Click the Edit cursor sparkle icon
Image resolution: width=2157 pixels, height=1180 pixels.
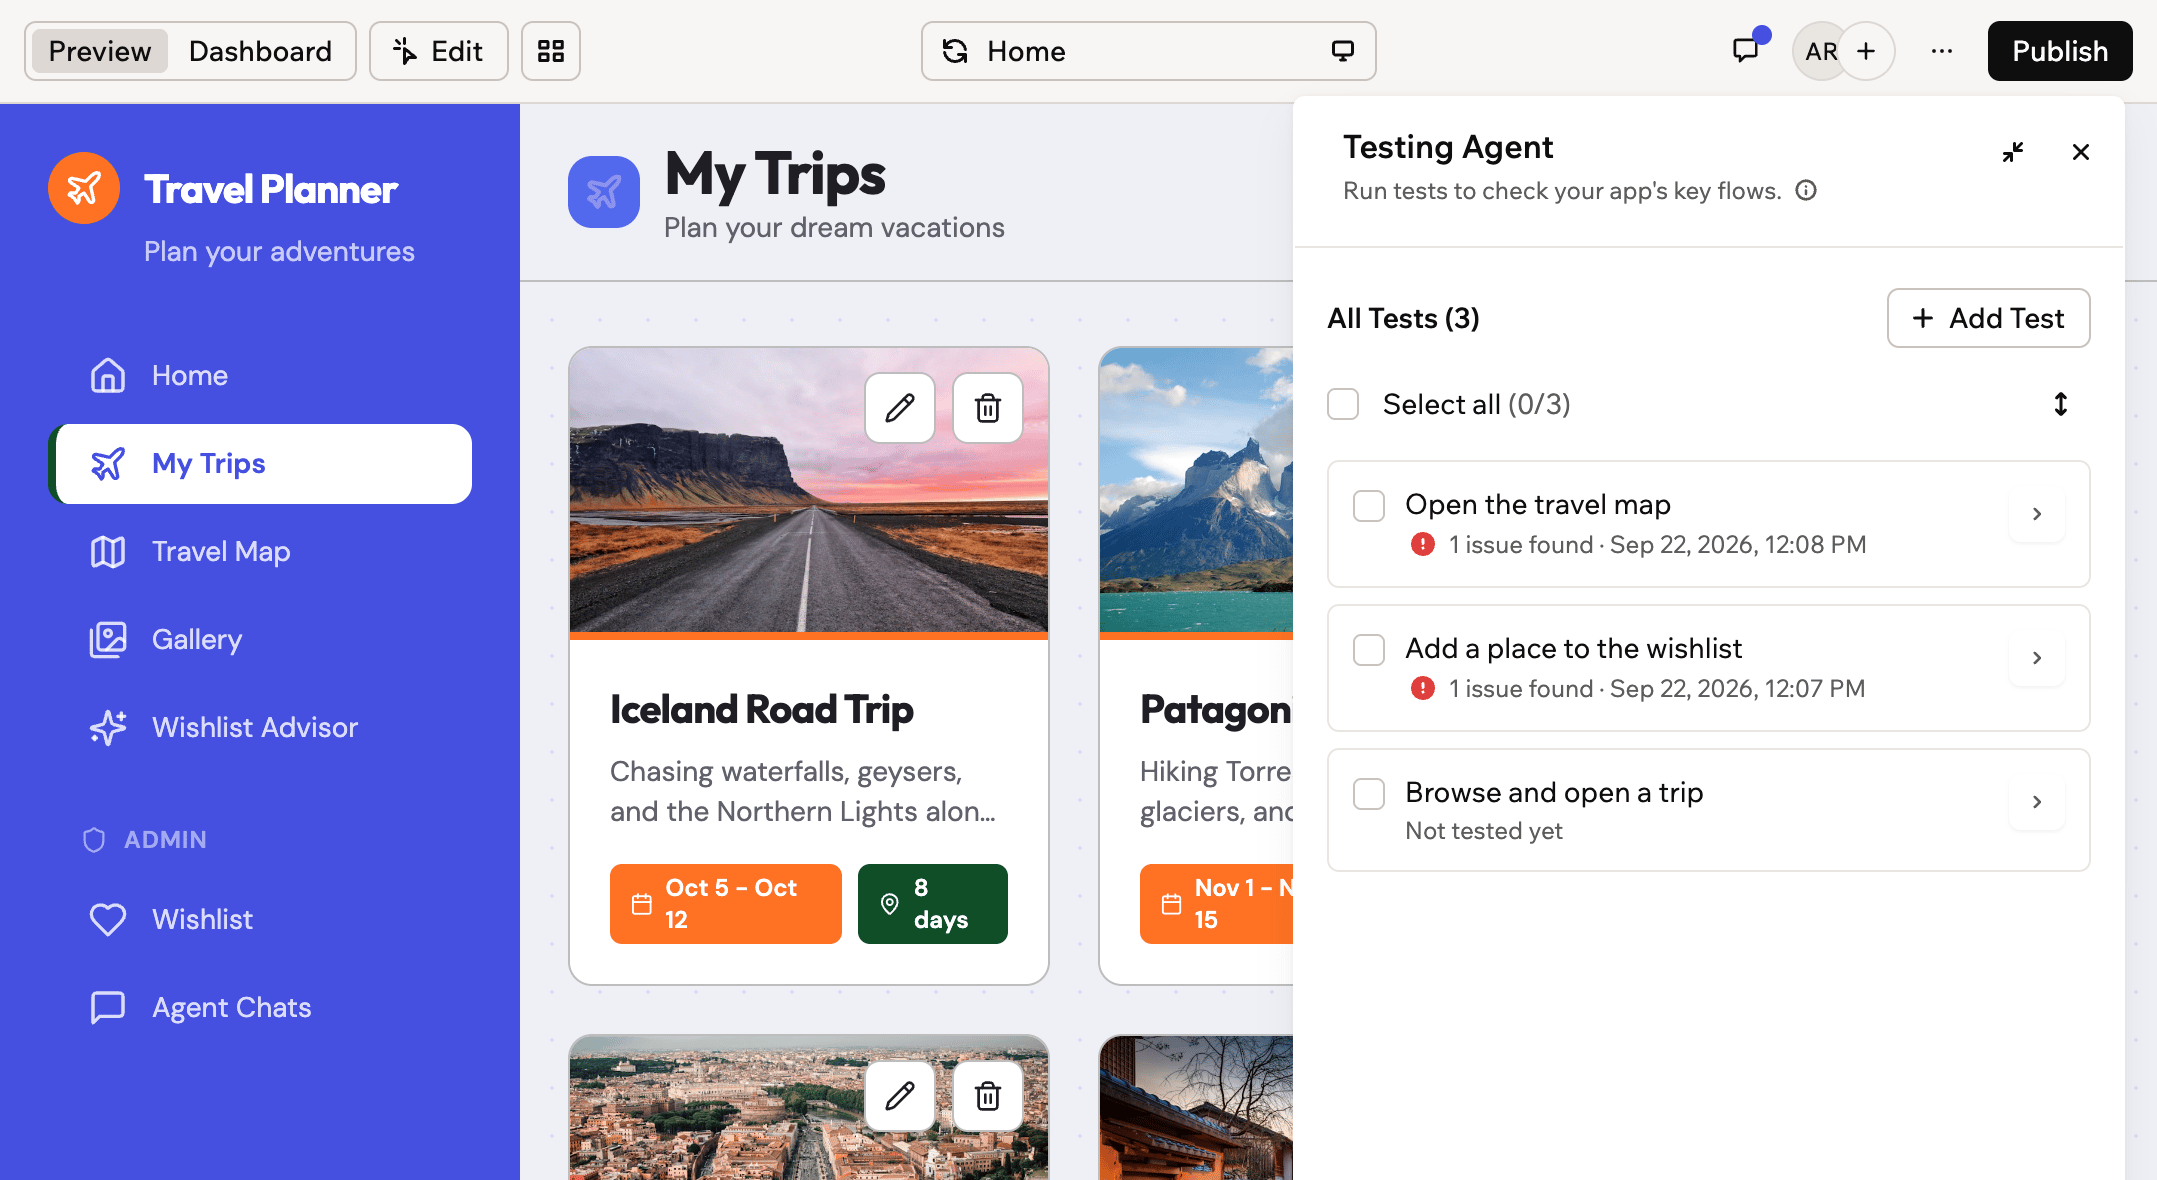pyautogui.click(x=405, y=51)
